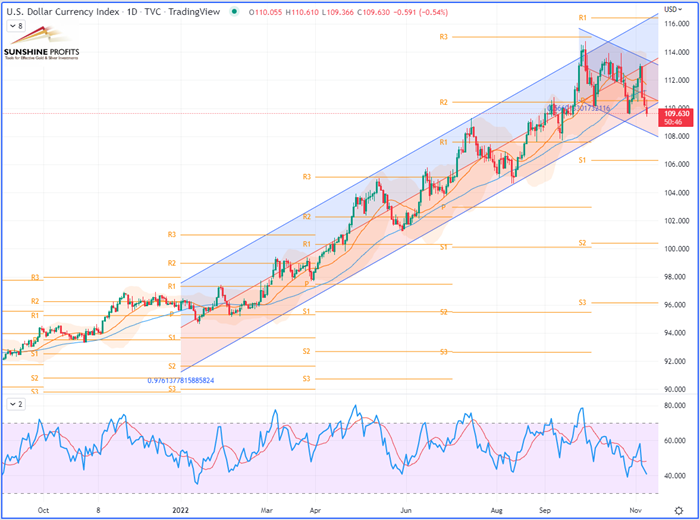This screenshot has width=700, height=520.
Task: Select the topmost R1 pivot label
Action: point(582,18)
